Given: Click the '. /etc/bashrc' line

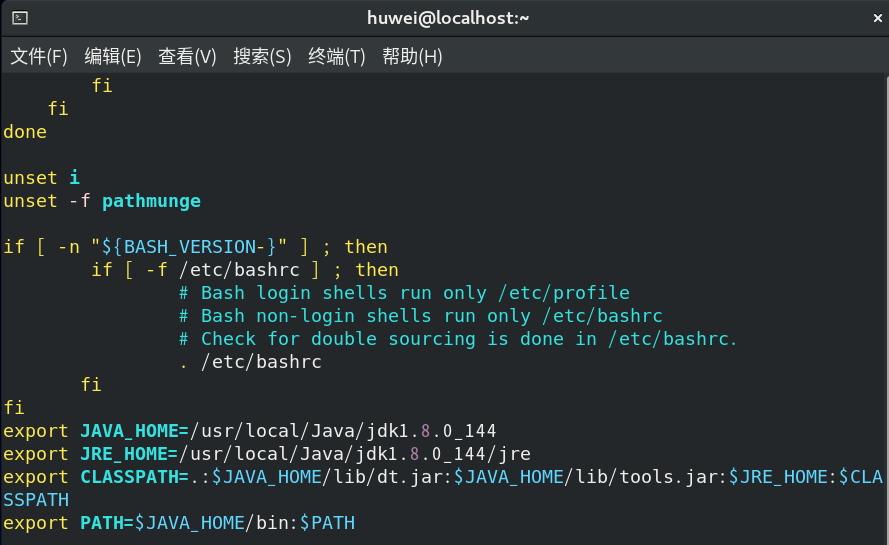Looking at the screenshot, I should point(251,362).
